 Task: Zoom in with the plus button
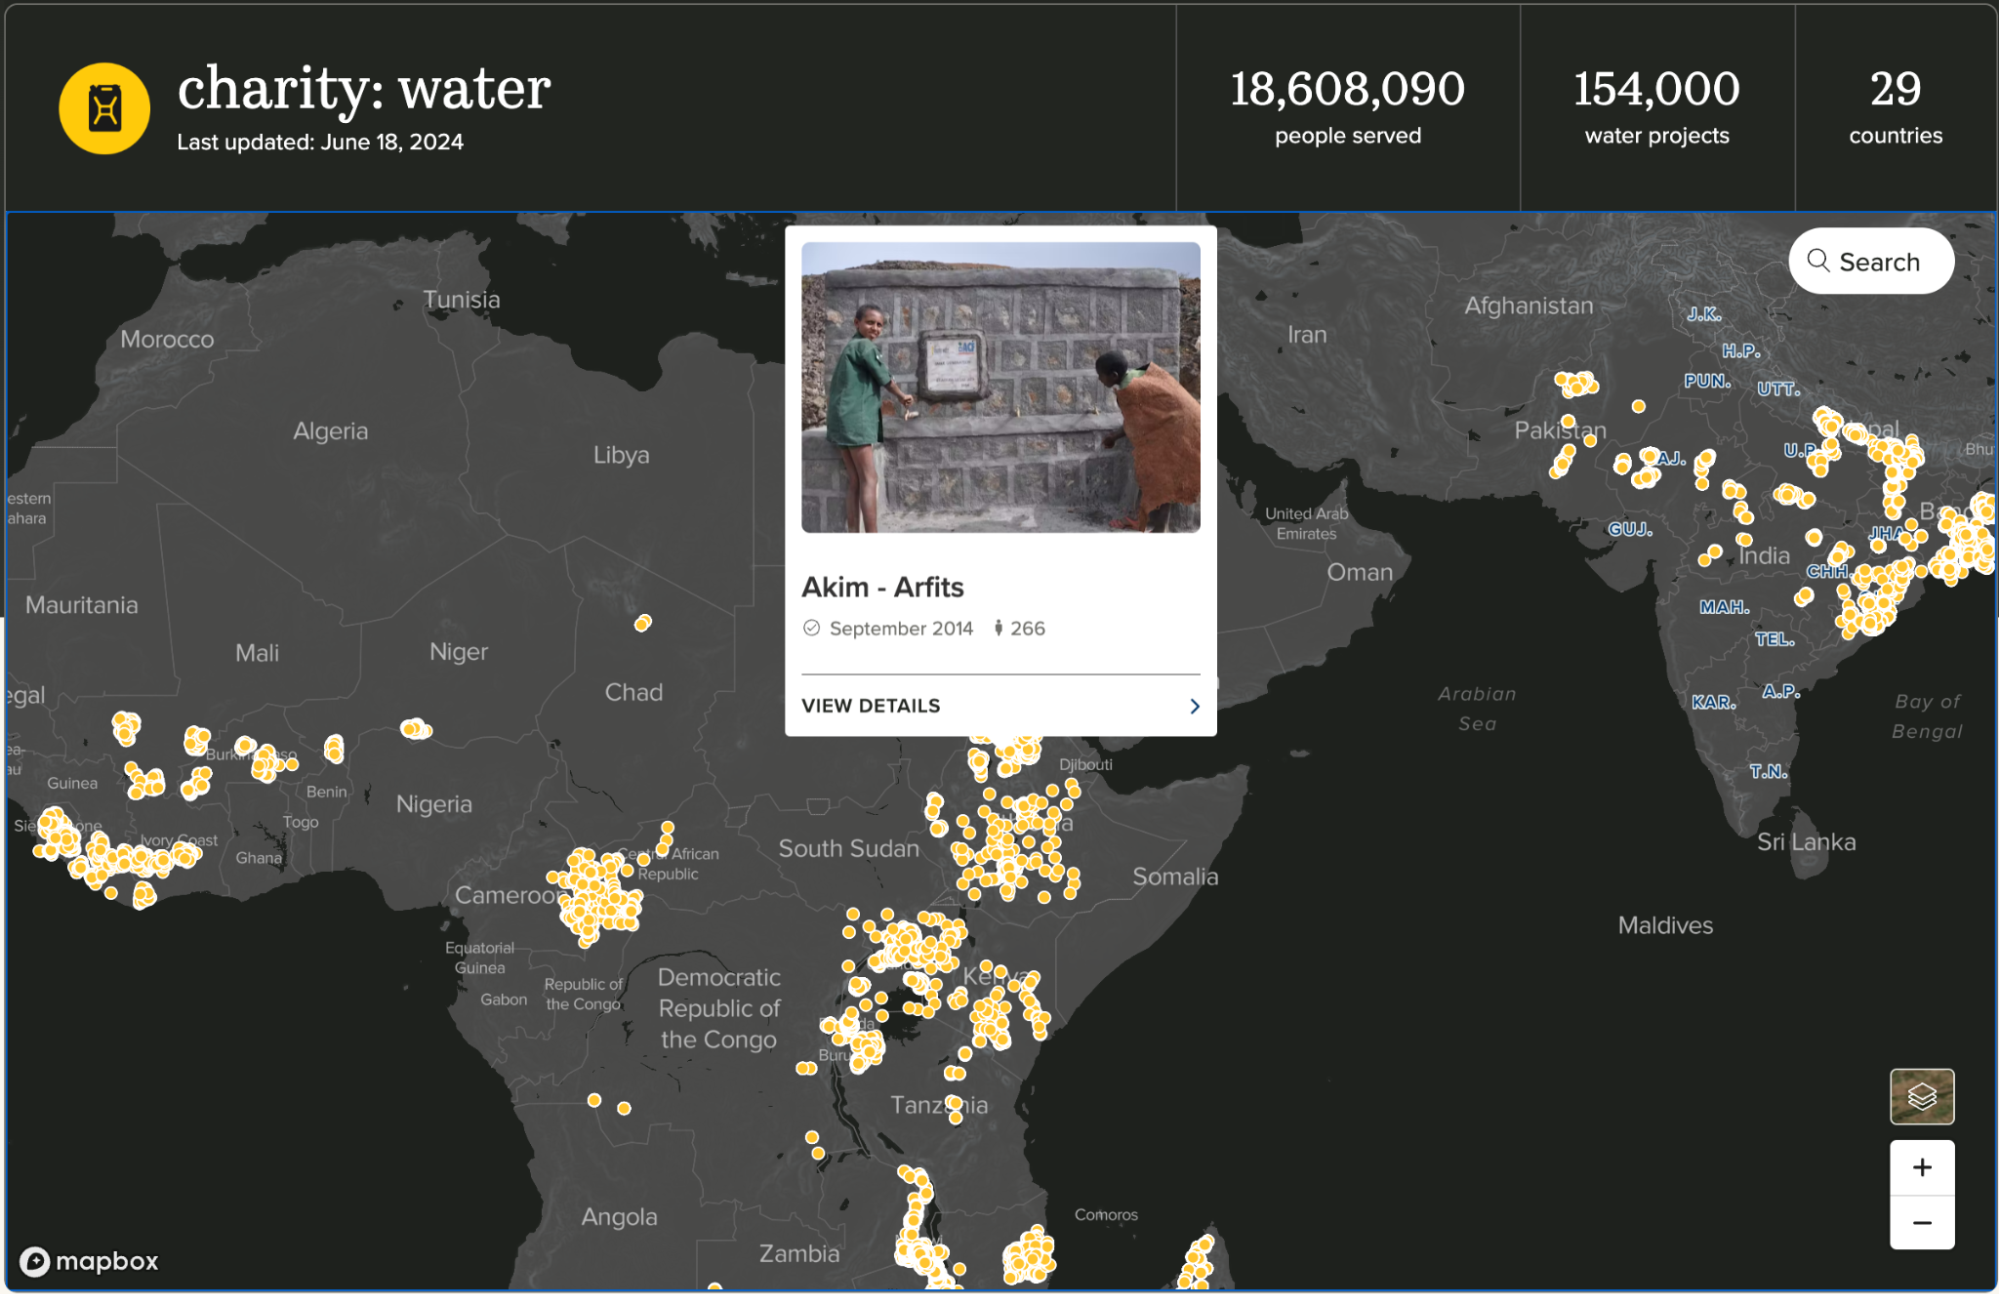tap(1921, 1168)
